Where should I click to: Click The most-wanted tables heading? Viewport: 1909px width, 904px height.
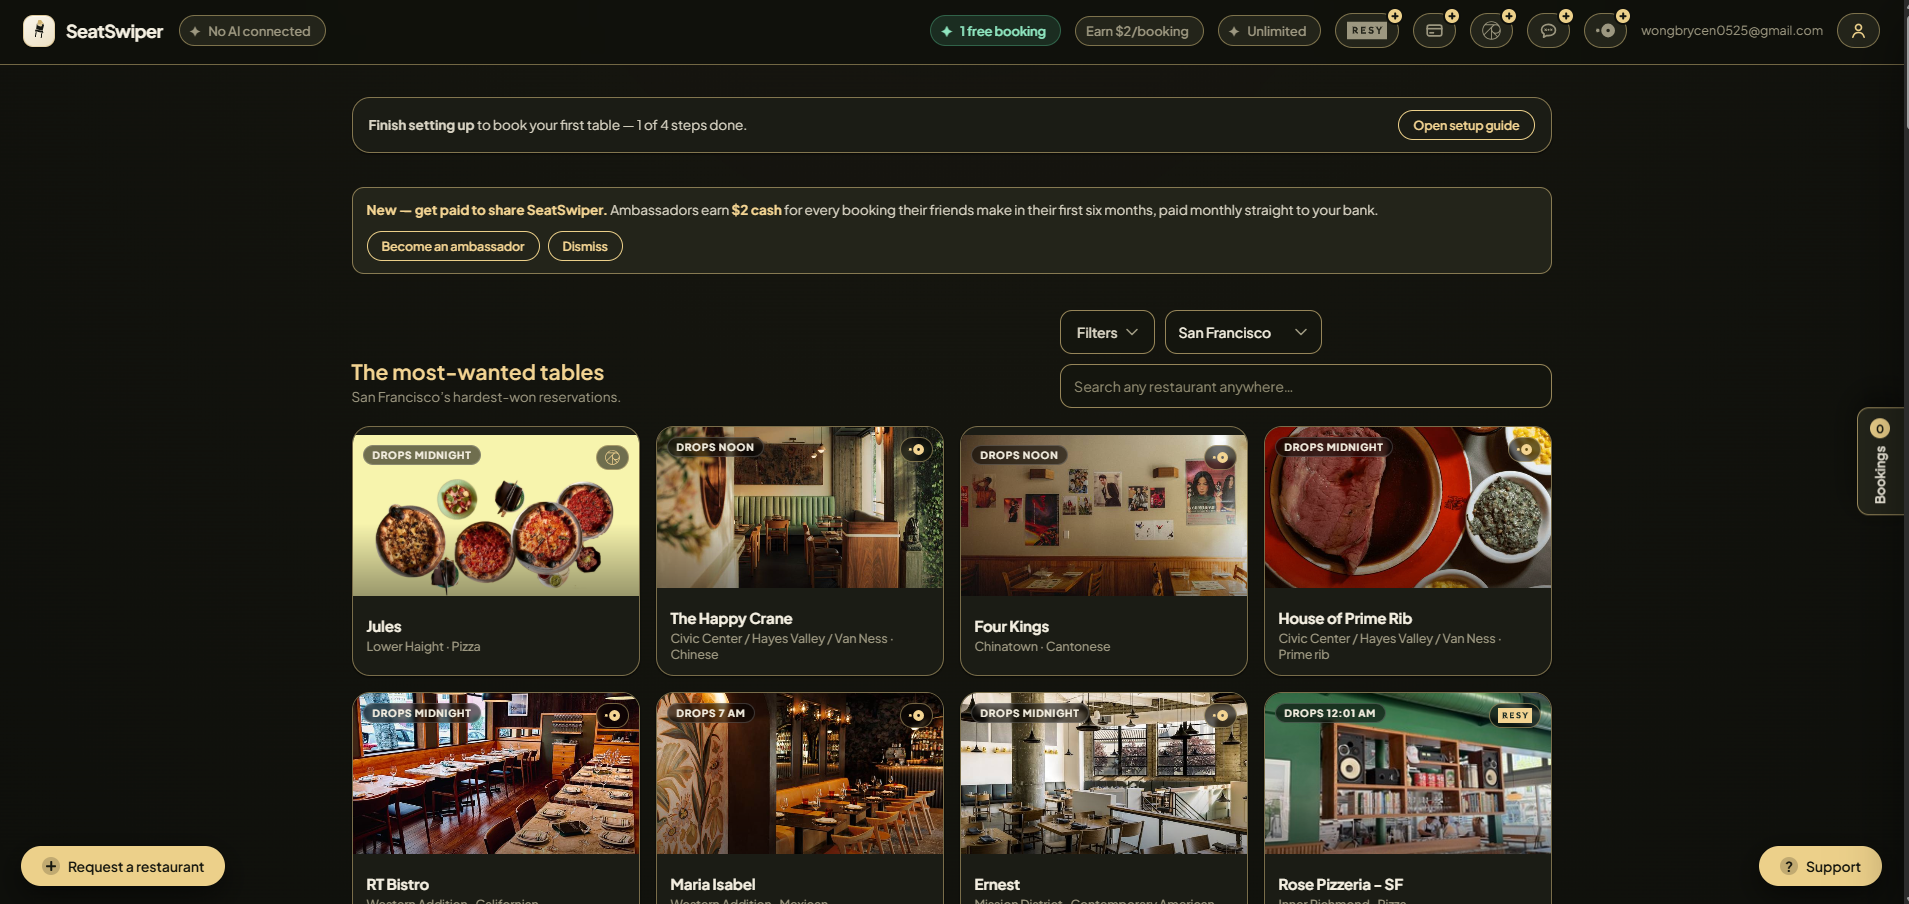[478, 372]
